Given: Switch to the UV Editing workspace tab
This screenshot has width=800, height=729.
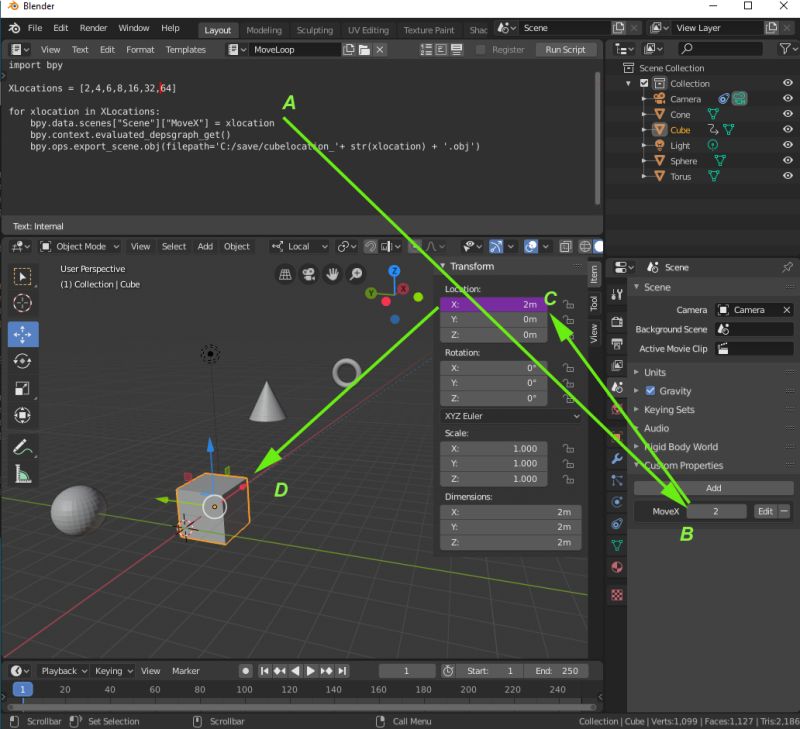Looking at the screenshot, I should pos(368,30).
